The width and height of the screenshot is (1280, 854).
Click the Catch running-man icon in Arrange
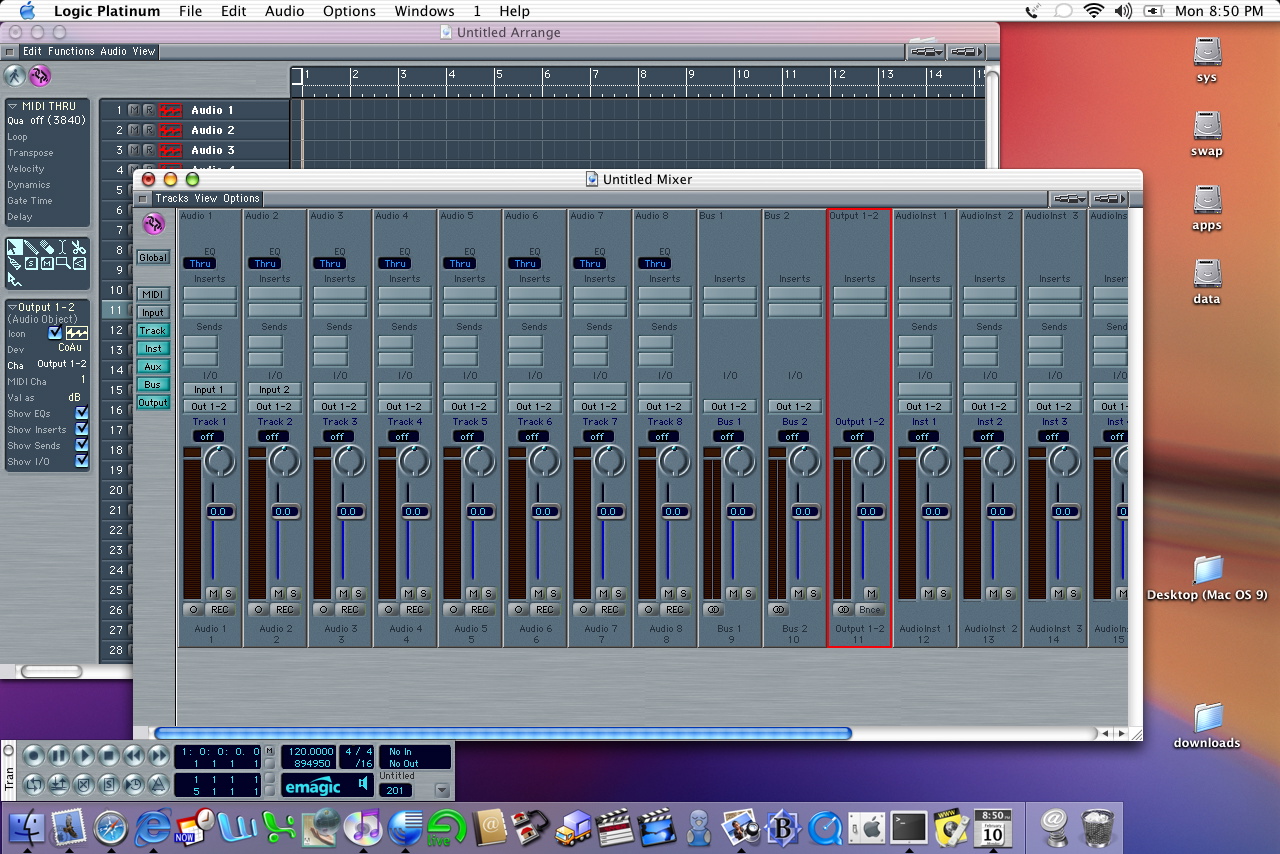(14, 76)
